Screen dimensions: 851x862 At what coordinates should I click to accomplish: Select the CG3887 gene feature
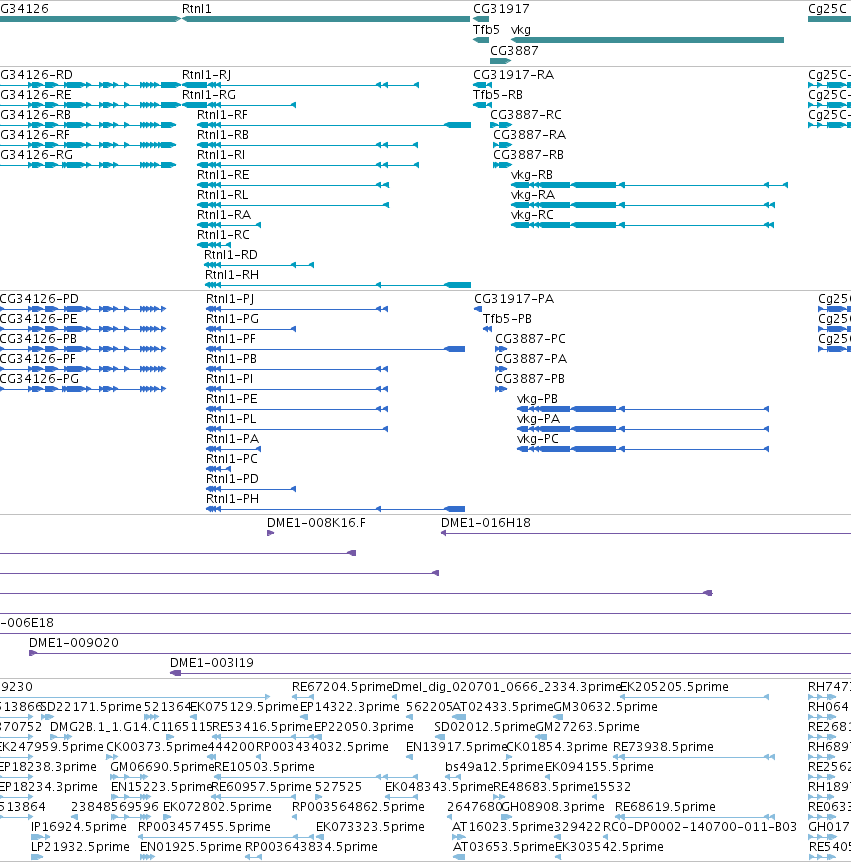tap(500, 61)
